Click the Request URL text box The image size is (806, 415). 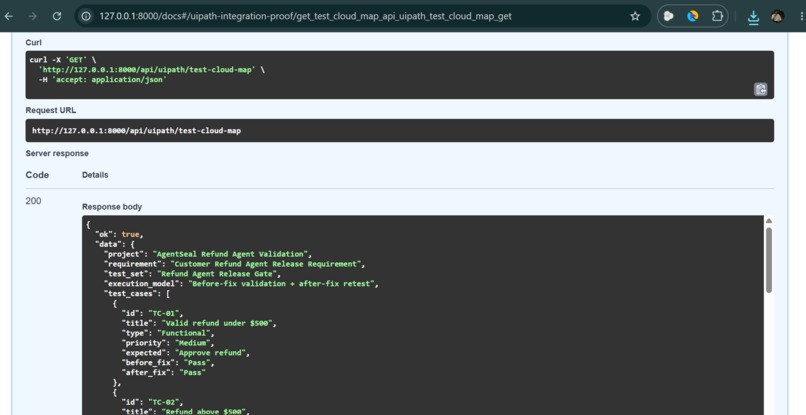(x=399, y=131)
